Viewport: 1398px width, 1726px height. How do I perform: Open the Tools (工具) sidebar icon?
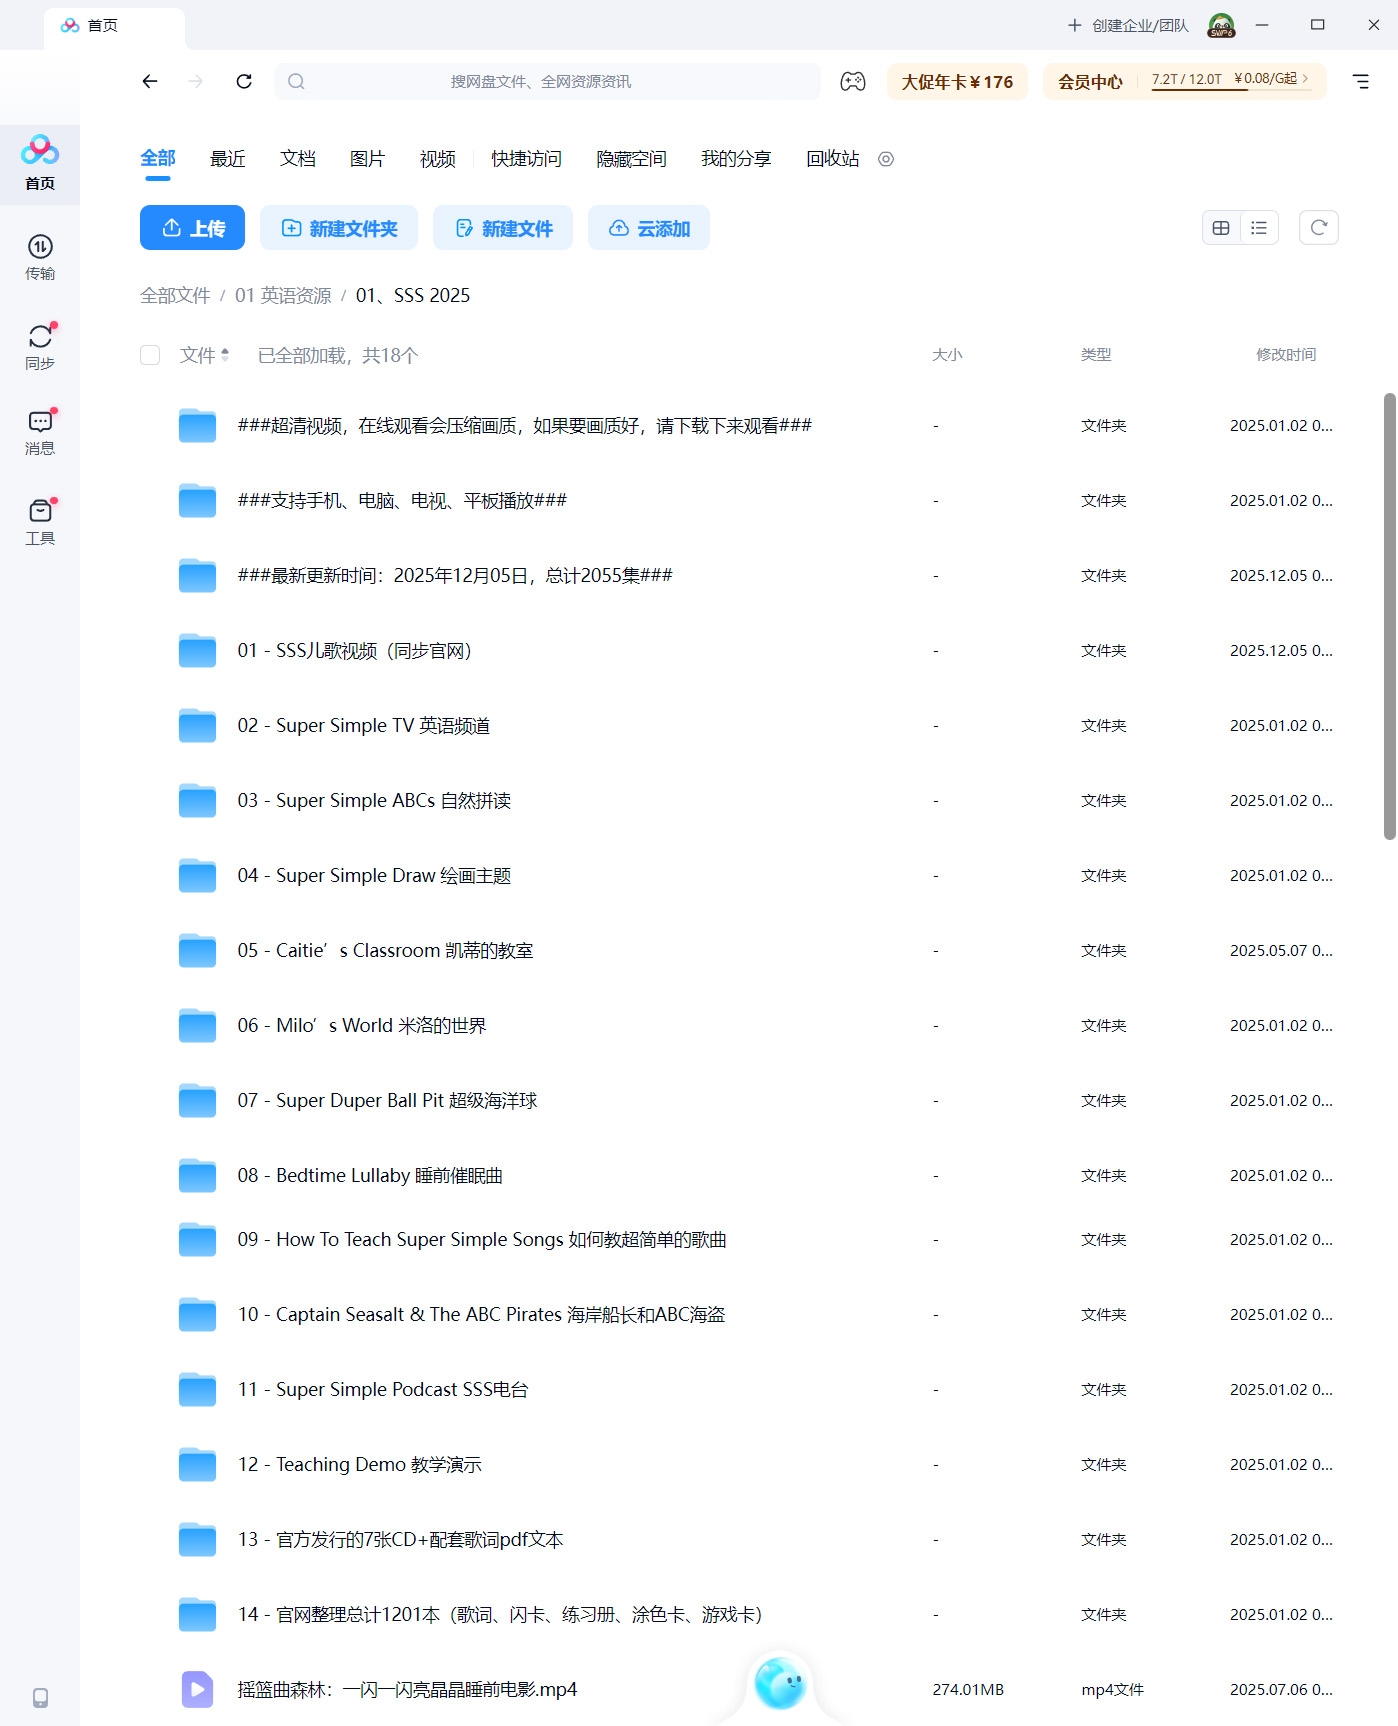[x=40, y=522]
